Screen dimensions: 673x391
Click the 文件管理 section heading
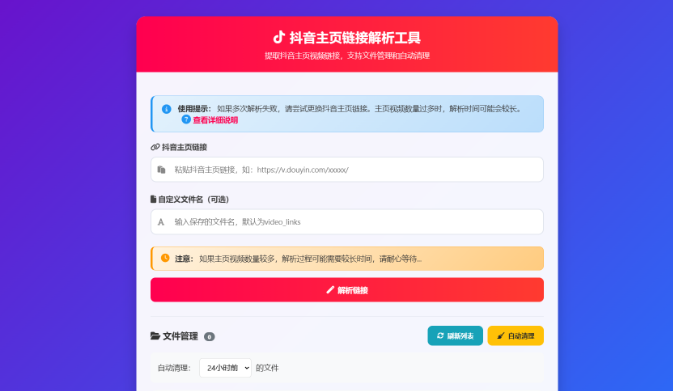[180, 336]
